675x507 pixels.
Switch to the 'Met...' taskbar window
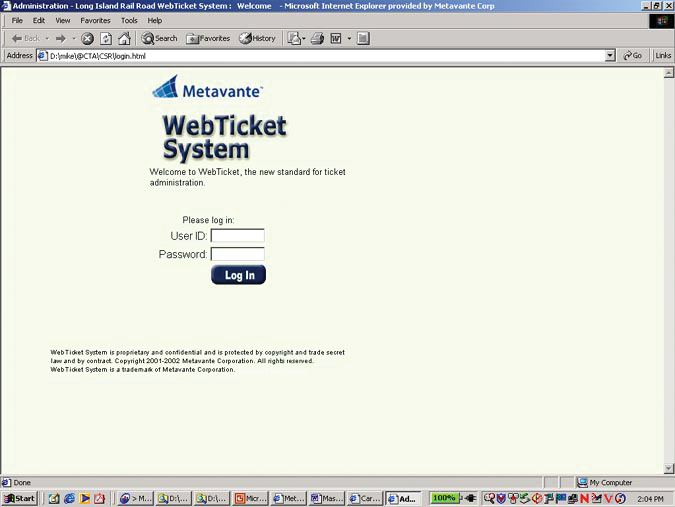288,498
